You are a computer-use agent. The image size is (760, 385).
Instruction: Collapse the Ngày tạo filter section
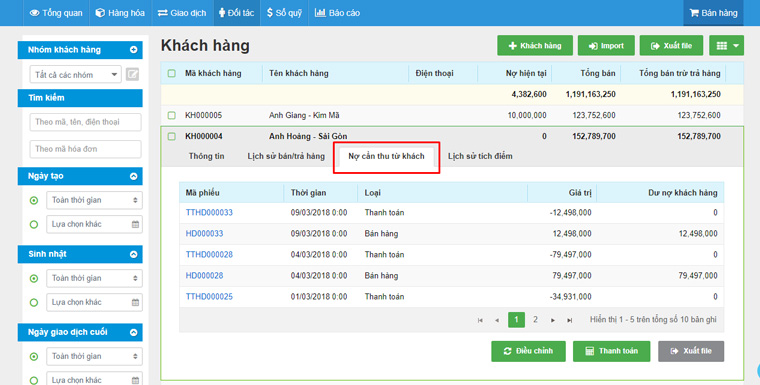coord(133,176)
